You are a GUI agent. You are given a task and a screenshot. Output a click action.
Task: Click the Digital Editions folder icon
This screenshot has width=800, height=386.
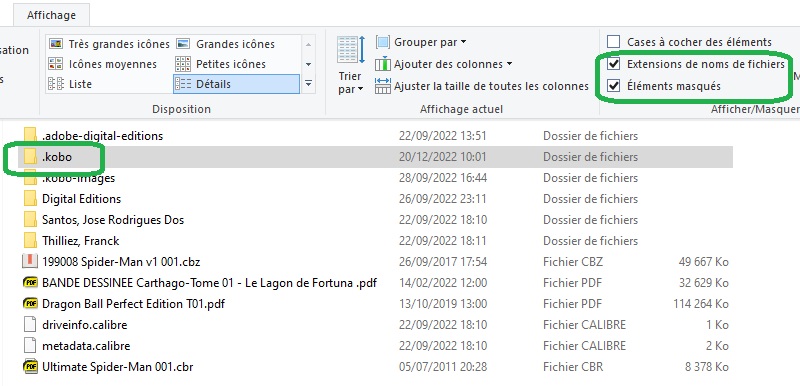click(30, 198)
